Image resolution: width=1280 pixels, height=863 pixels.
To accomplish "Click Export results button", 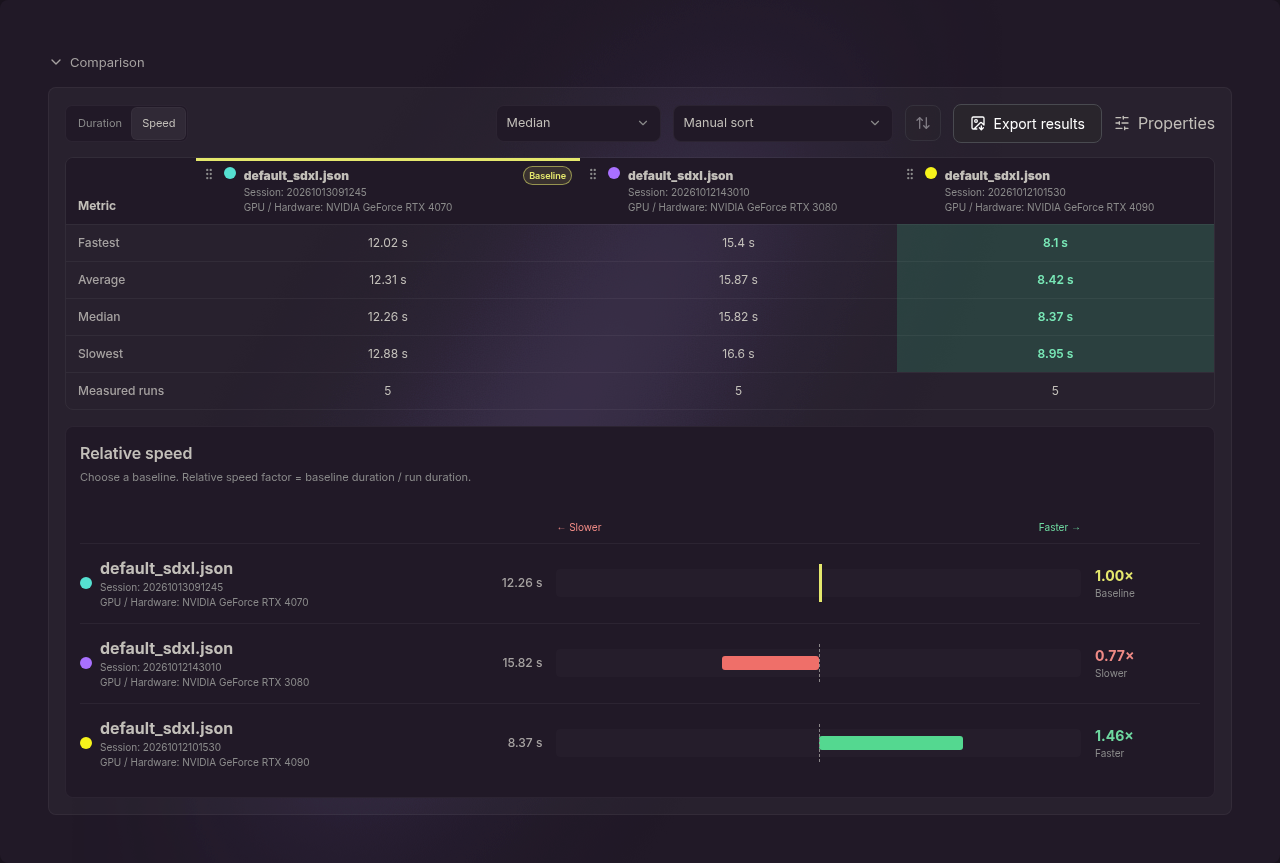I will coord(1027,123).
